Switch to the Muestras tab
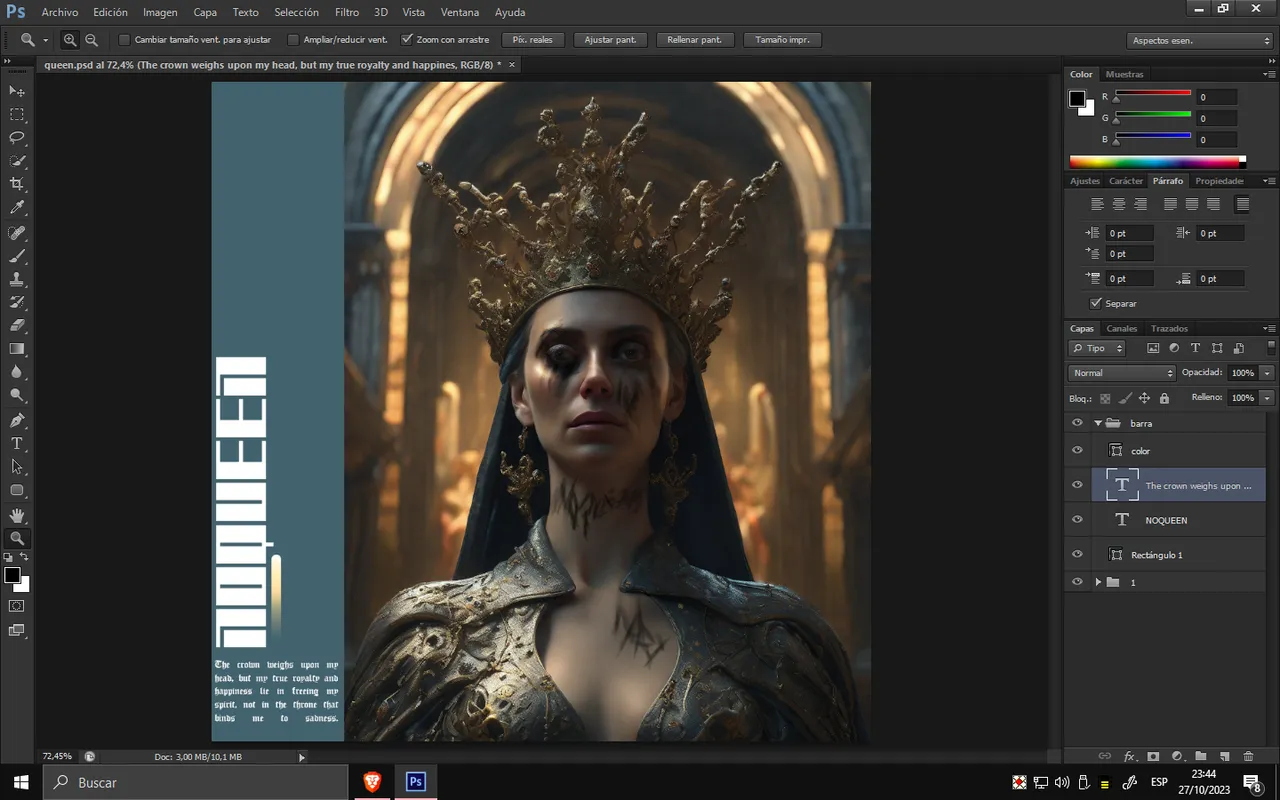The height and width of the screenshot is (800, 1280). click(x=1125, y=74)
